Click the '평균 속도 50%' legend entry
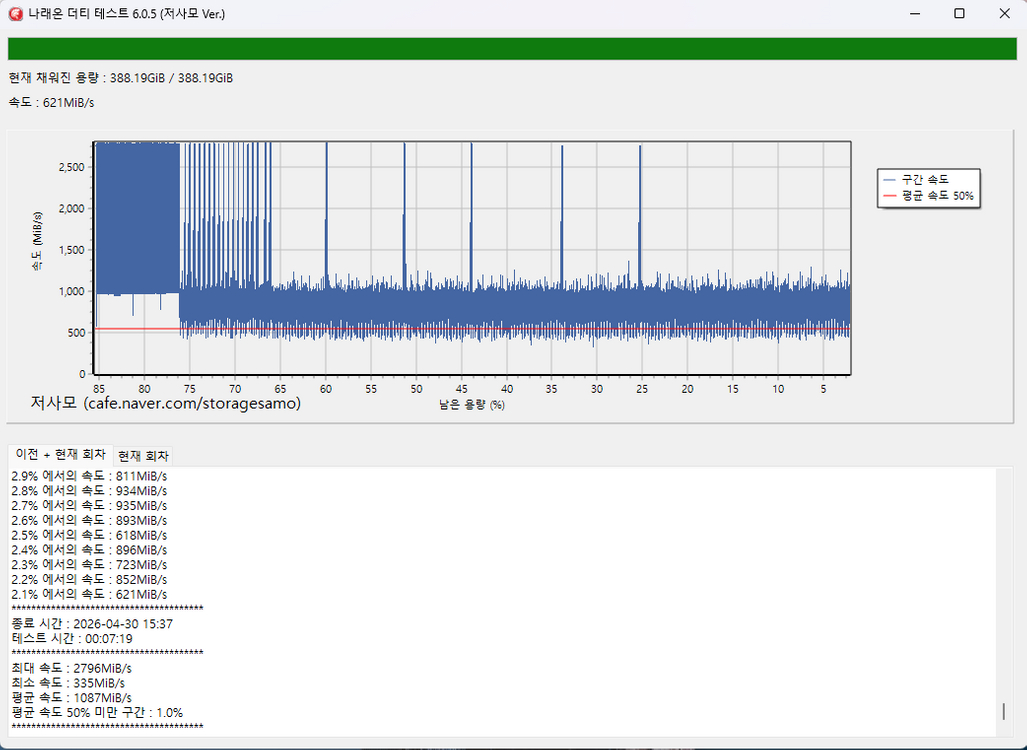Viewport: 1027px width, 750px height. [928, 196]
